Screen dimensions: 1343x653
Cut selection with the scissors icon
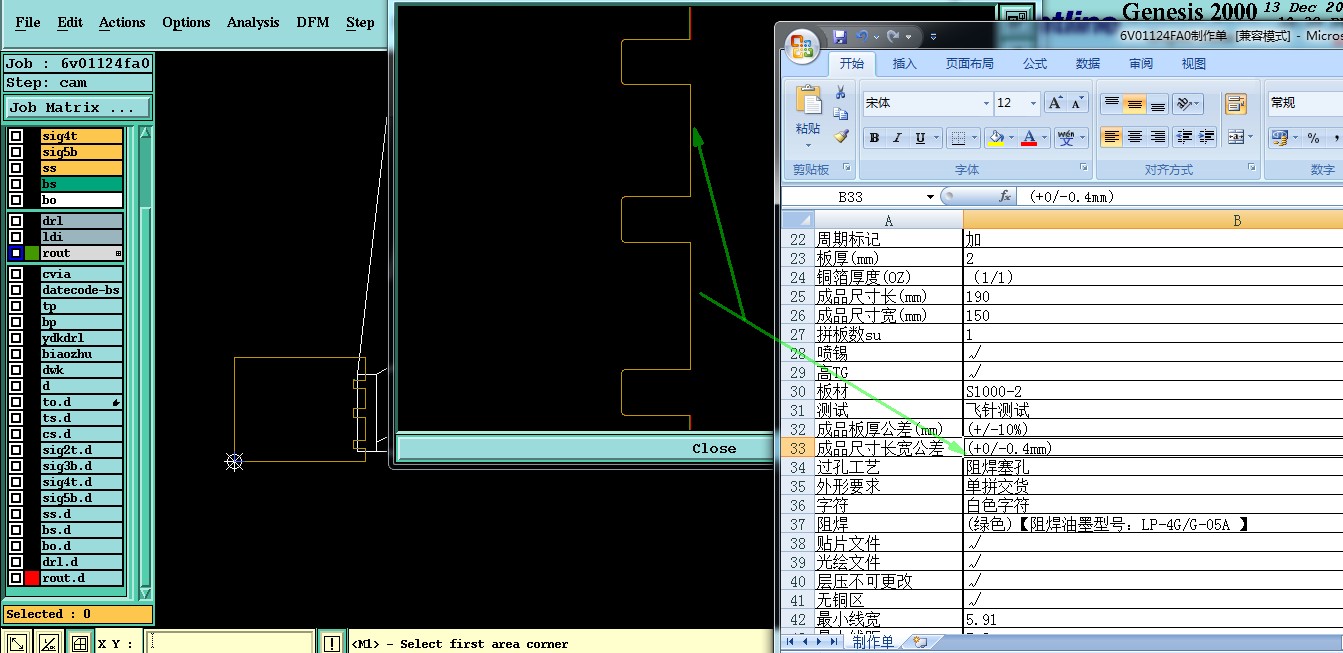[841, 93]
